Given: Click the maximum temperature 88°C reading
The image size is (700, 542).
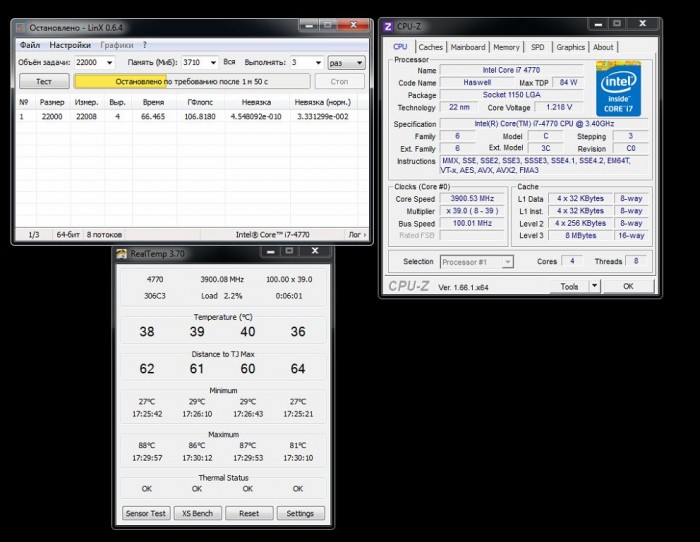Looking at the screenshot, I should (147, 445).
